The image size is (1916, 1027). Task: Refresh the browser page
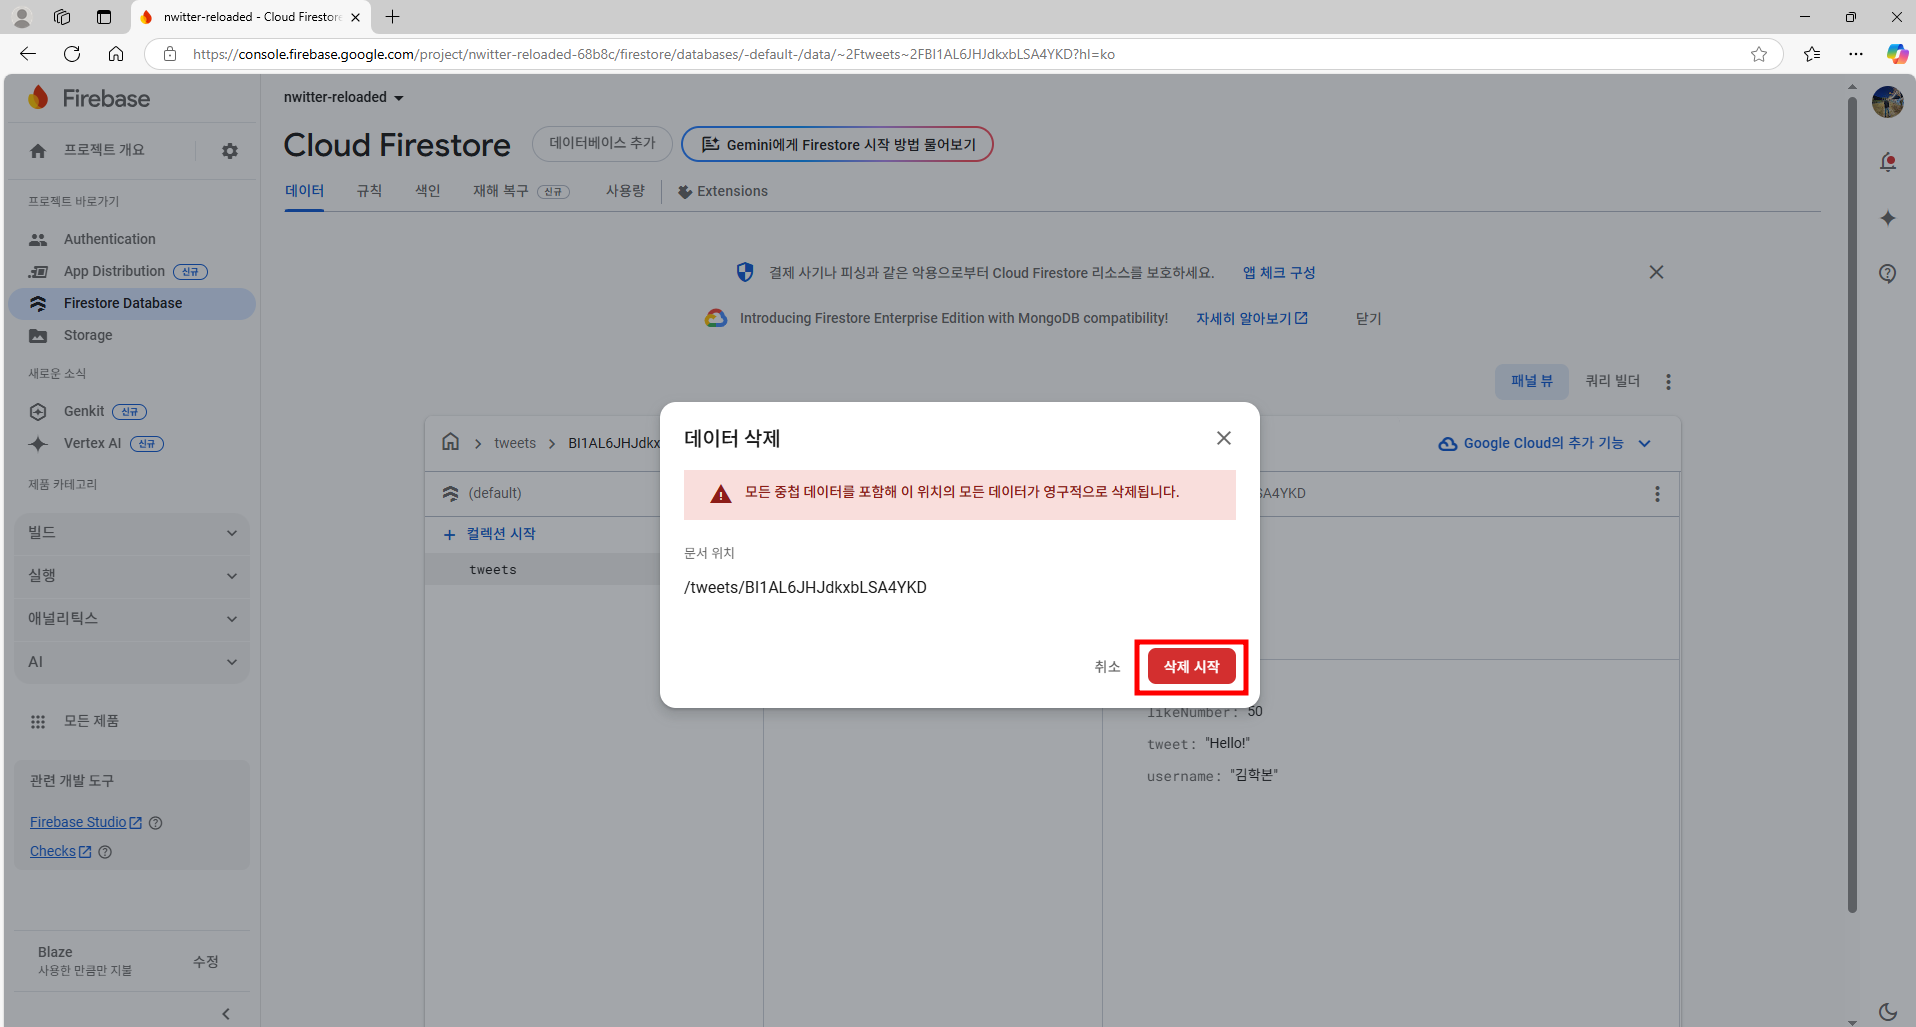pos(72,54)
